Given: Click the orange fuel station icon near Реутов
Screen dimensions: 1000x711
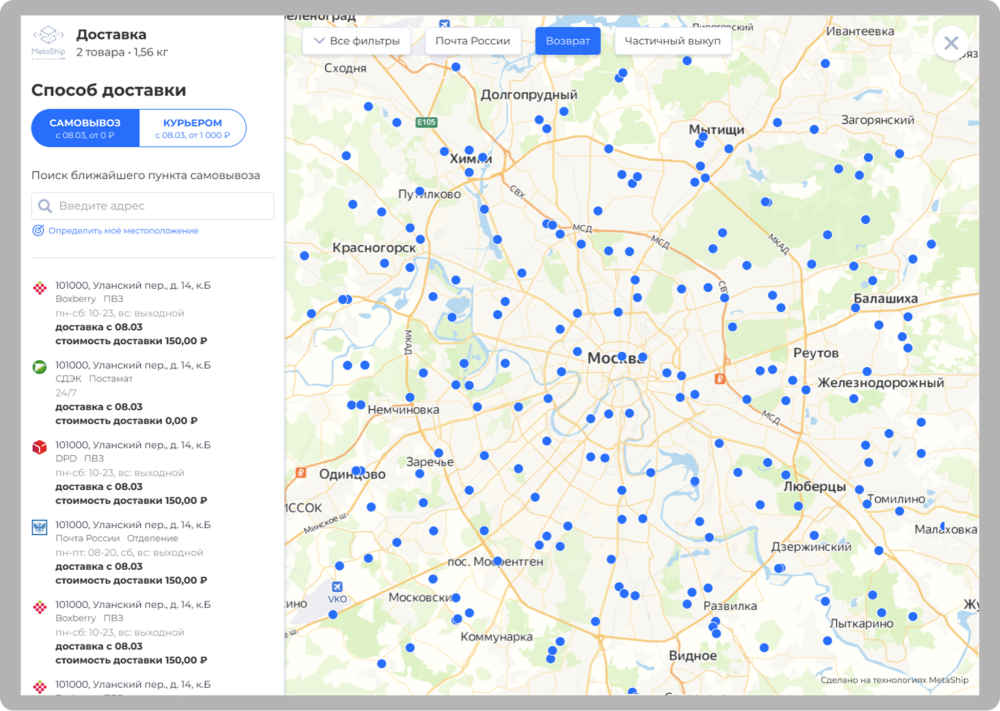Looking at the screenshot, I should tap(720, 379).
